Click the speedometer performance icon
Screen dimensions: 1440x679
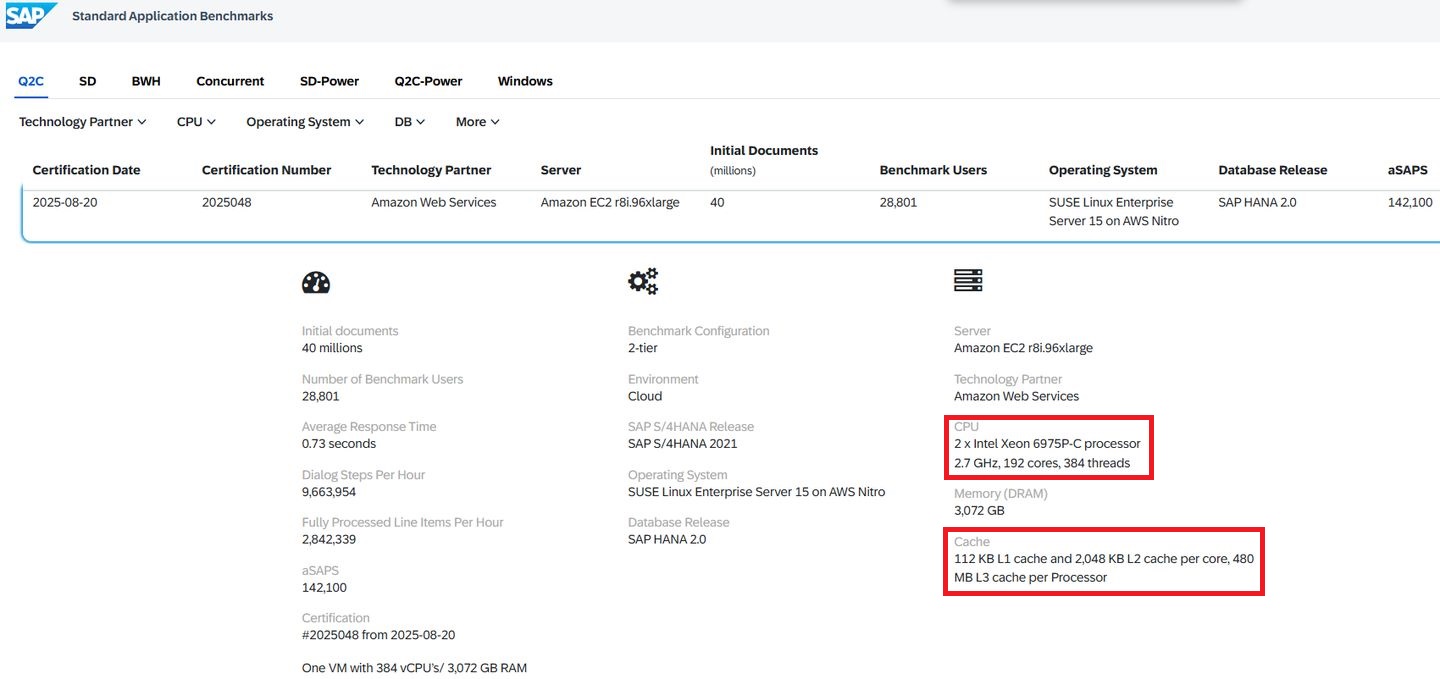316,283
